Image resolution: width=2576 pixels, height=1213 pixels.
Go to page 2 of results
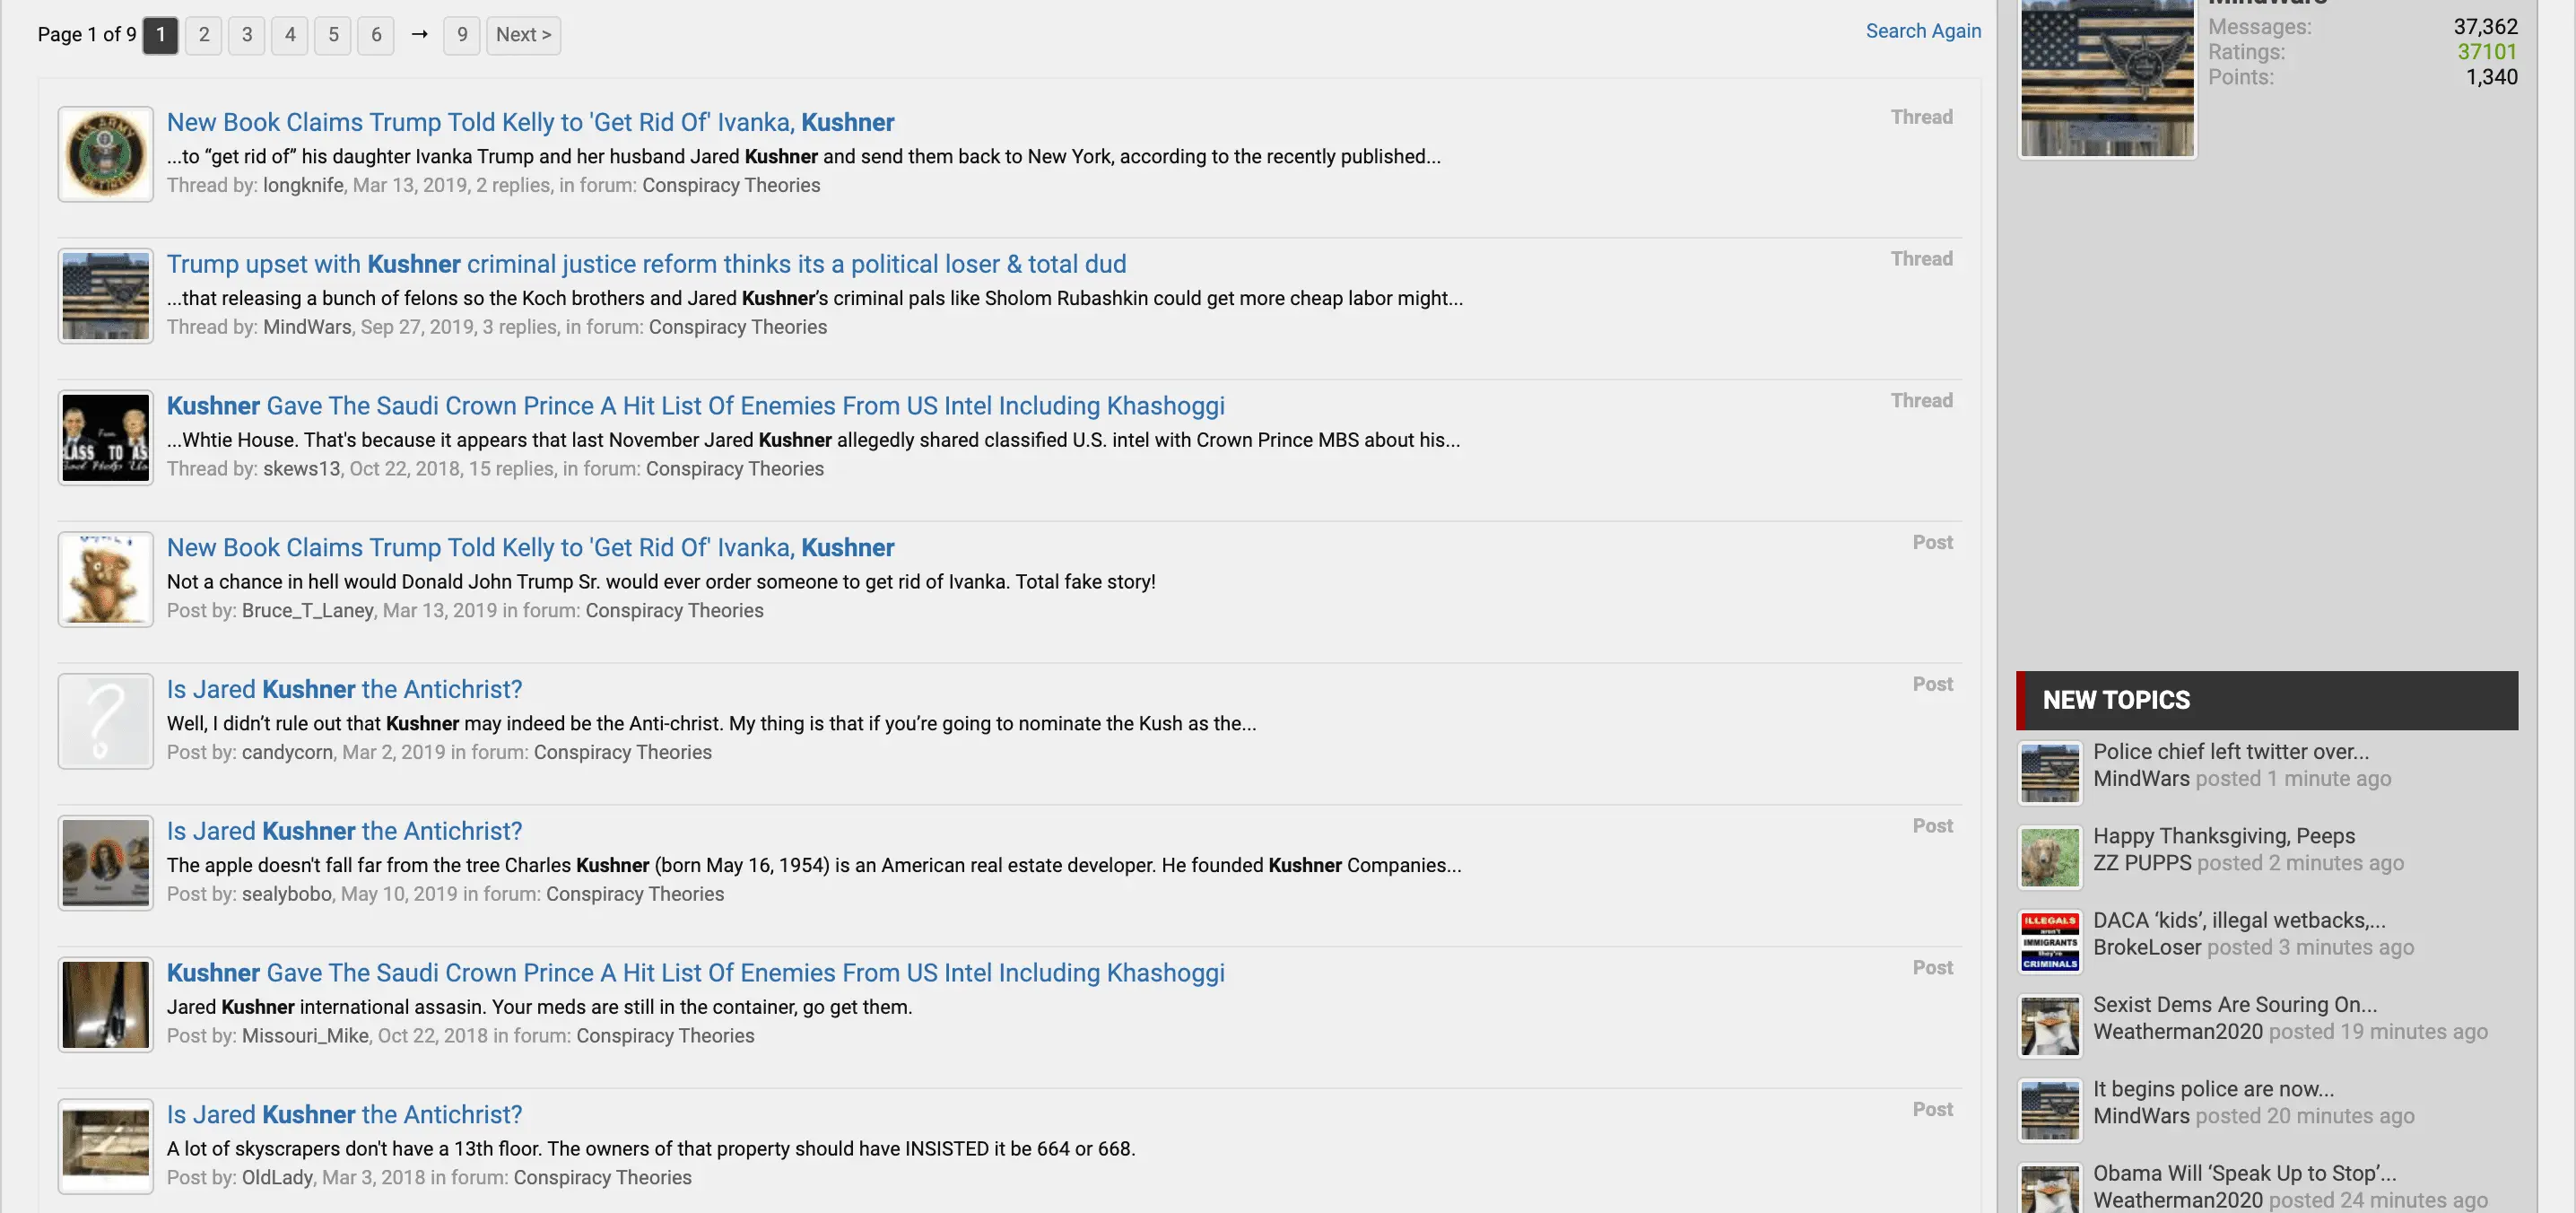pyautogui.click(x=203, y=35)
